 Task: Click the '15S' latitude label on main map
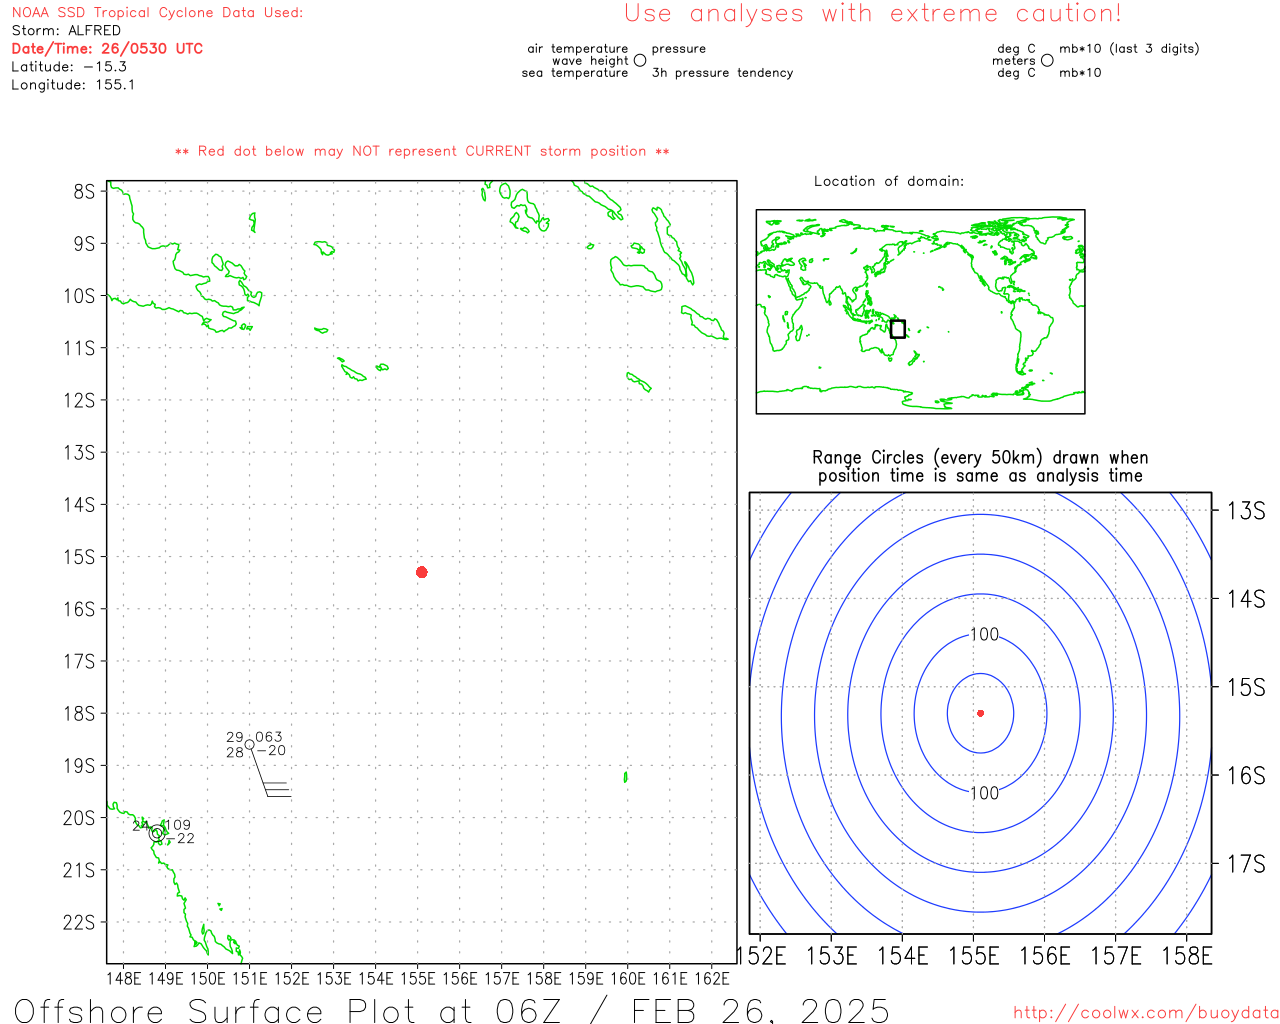pyautogui.click(x=80, y=557)
